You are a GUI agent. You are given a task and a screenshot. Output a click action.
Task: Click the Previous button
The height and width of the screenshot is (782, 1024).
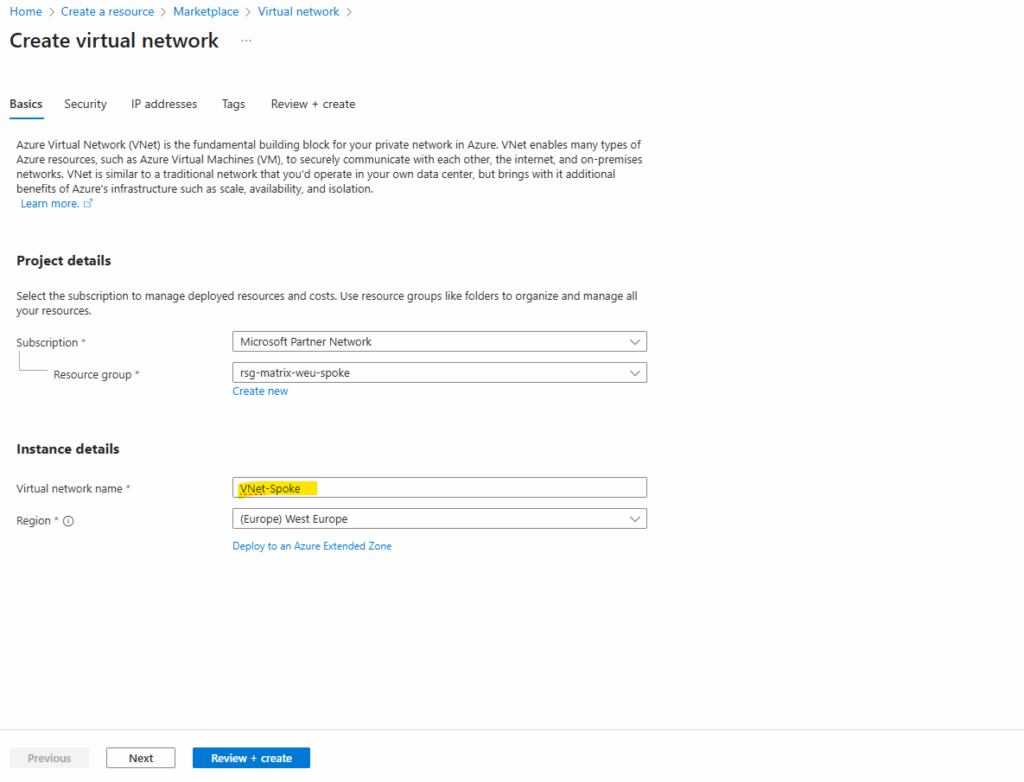(x=49, y=758)
